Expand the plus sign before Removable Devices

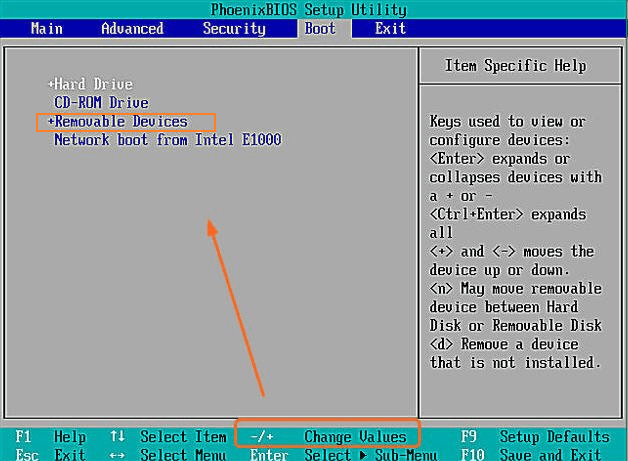pyautogui.click(x=51, y=121)
